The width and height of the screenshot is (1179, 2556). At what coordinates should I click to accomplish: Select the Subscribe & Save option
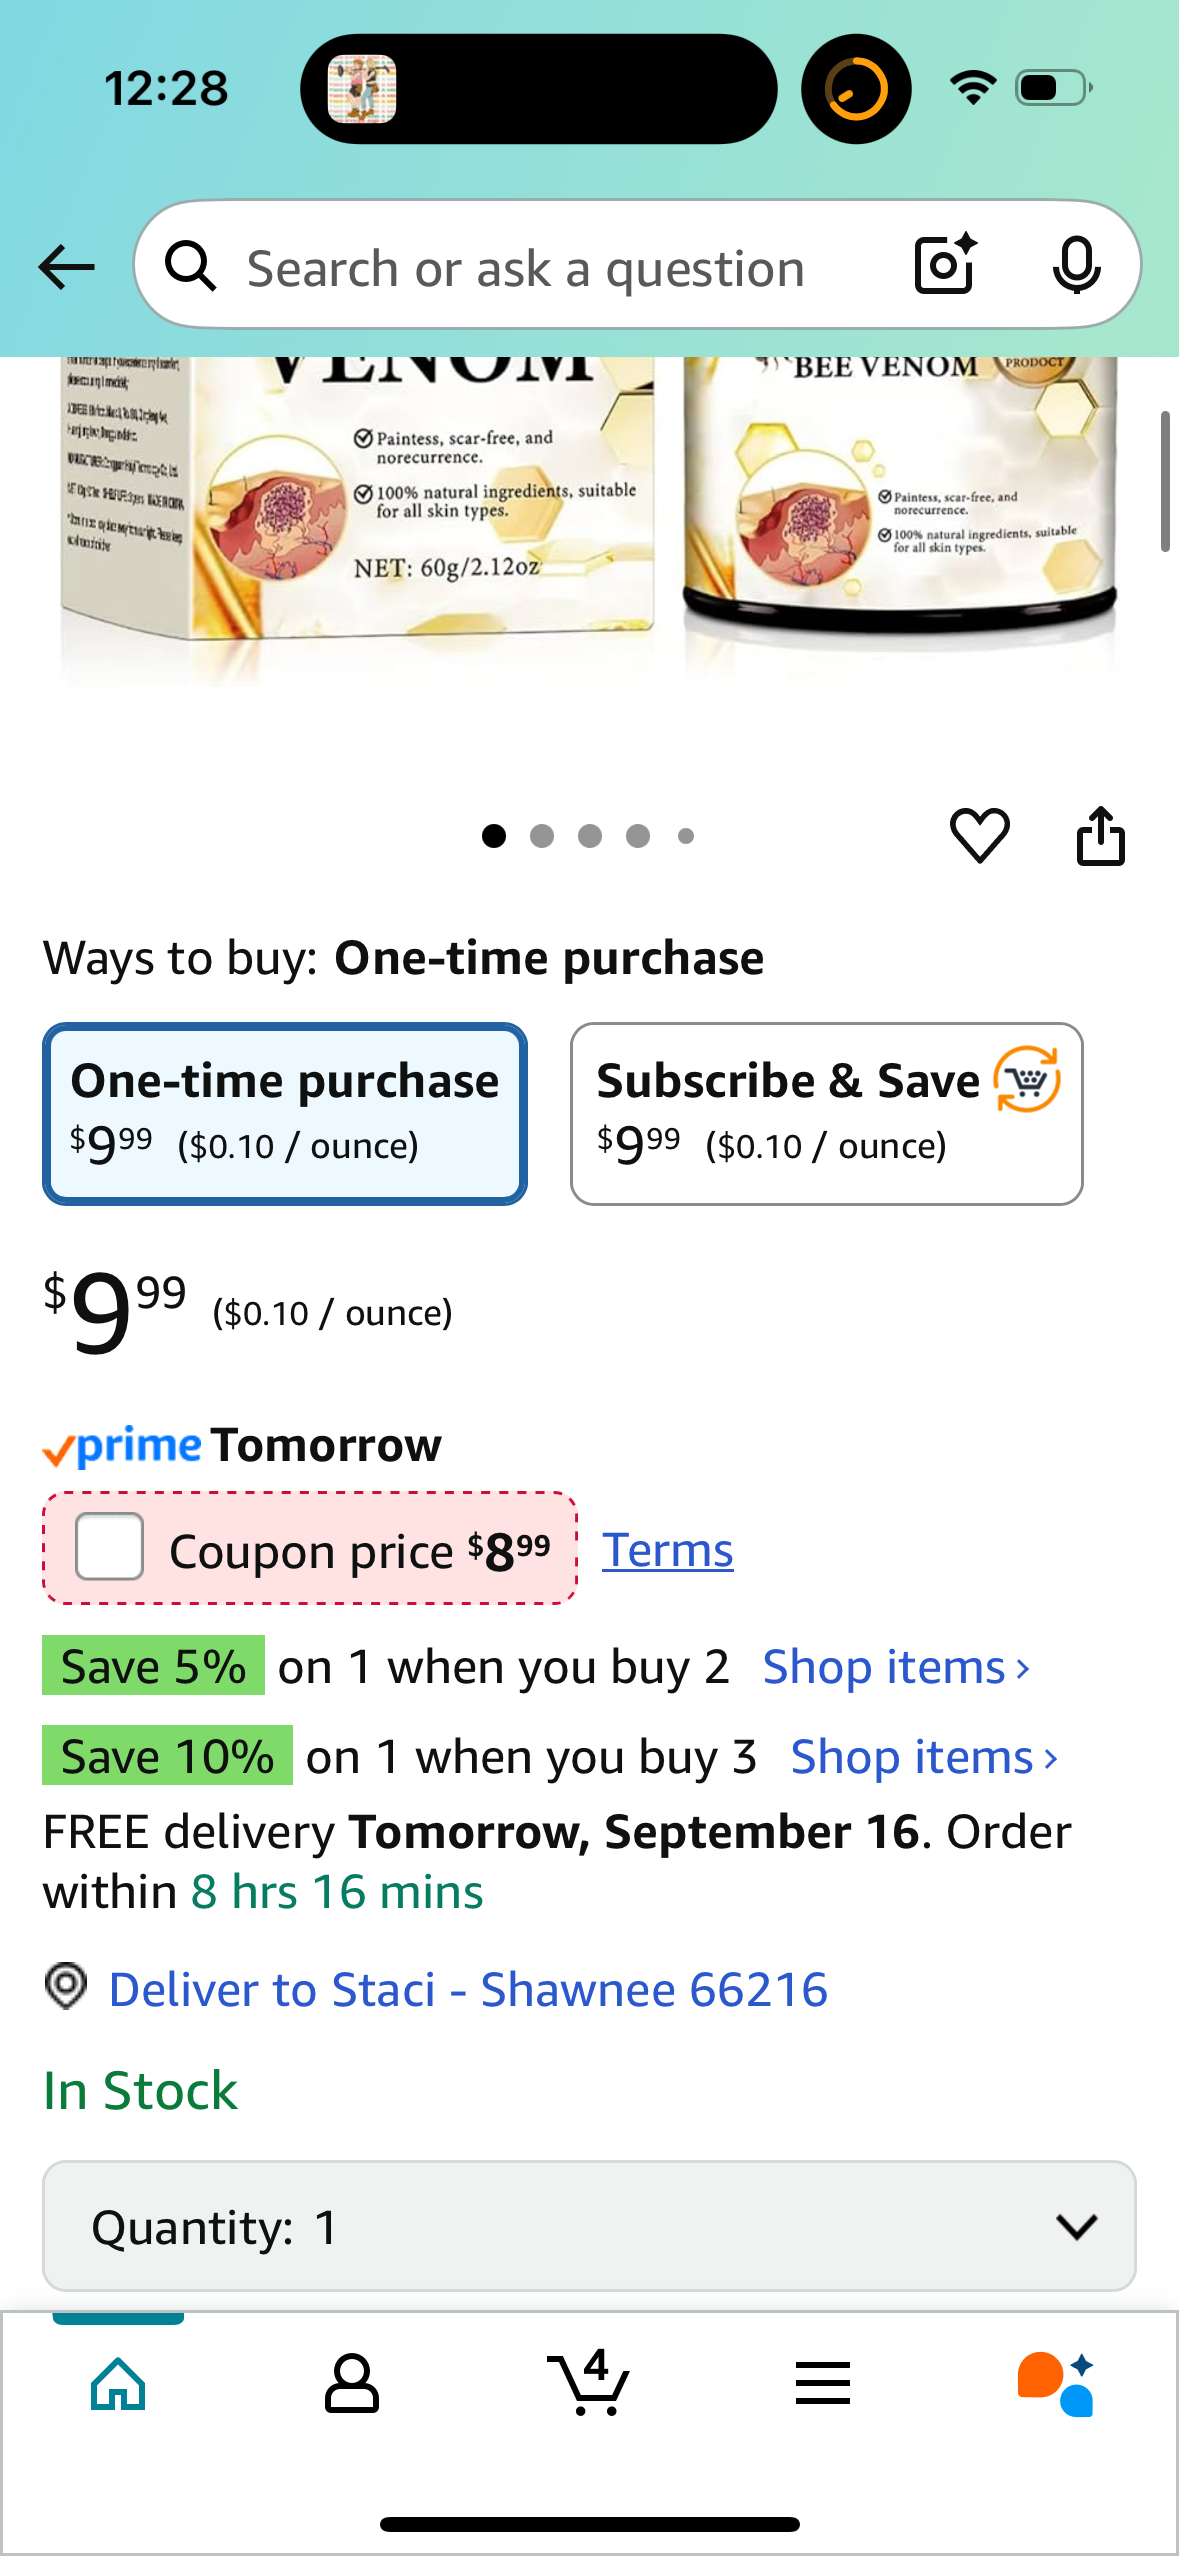(x=826, y=1114)
